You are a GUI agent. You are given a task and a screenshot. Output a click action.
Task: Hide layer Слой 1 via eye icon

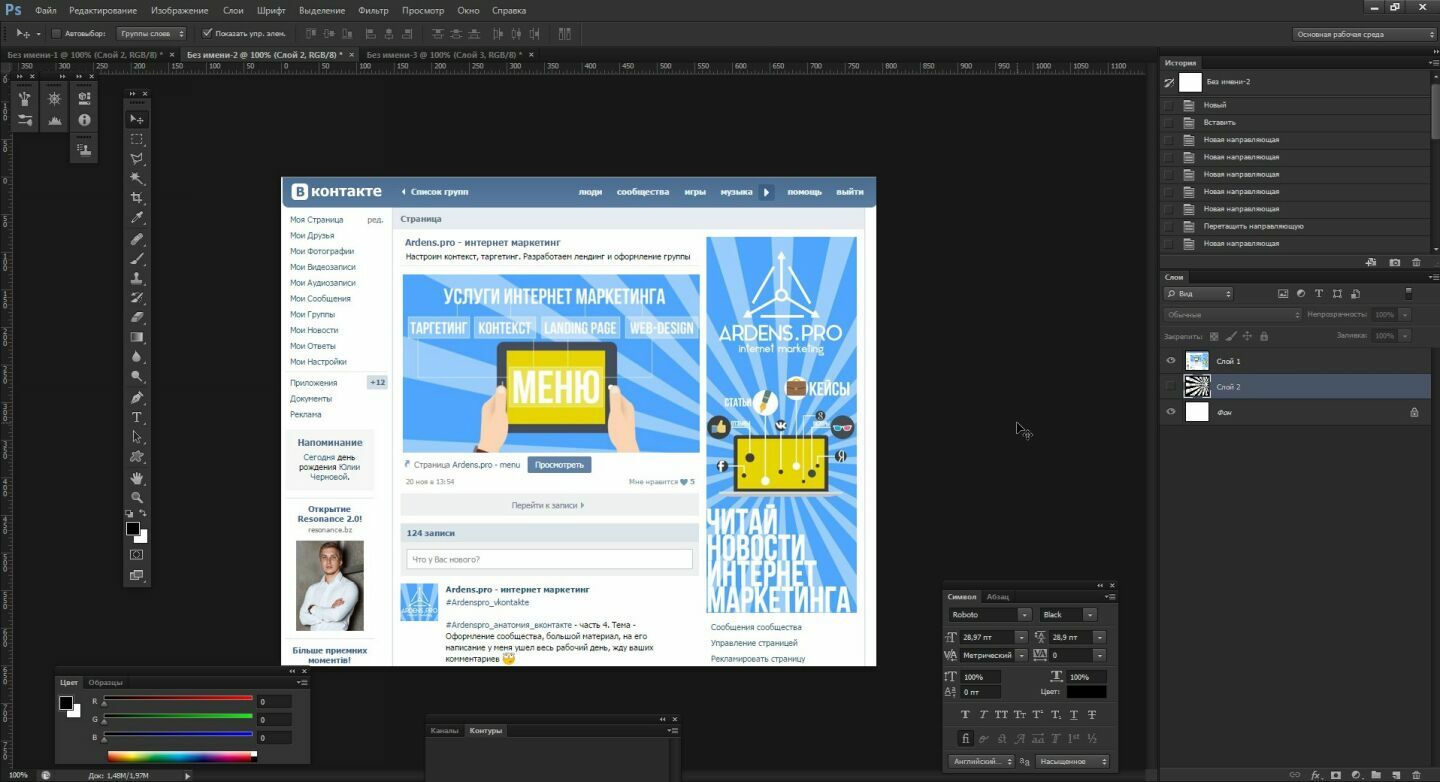pos(1170,361)
